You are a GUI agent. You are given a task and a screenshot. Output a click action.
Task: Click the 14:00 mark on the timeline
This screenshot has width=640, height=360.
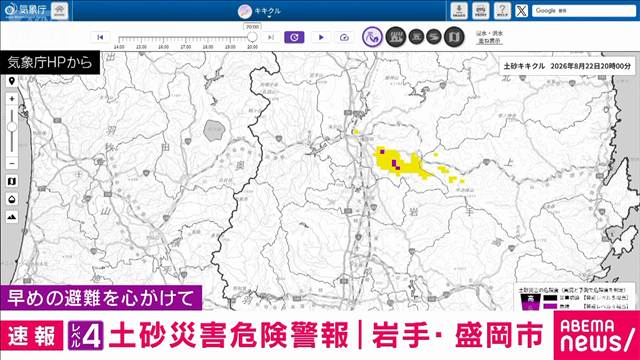pos(119,47)
